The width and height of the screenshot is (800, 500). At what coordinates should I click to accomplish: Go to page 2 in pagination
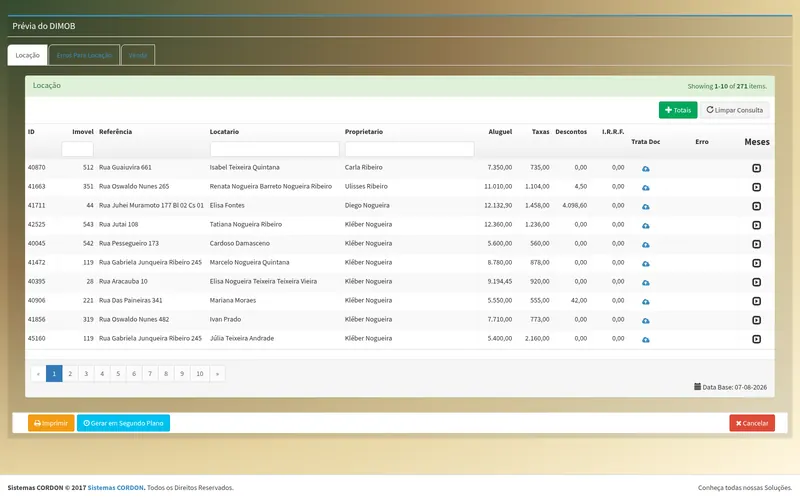tap(70, 373)
